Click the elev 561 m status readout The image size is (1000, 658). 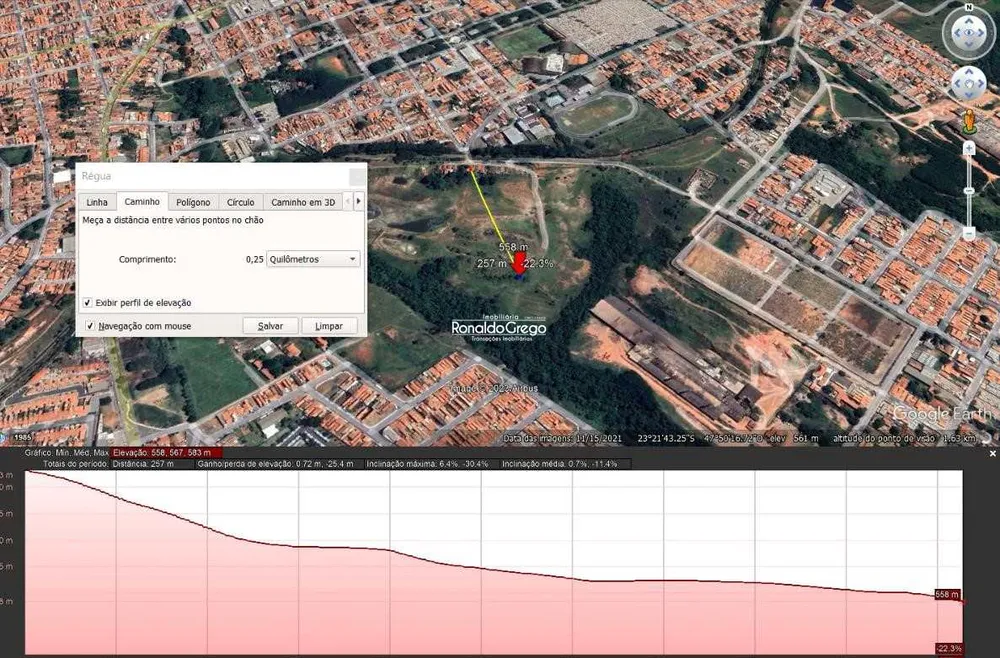point(795,439)
